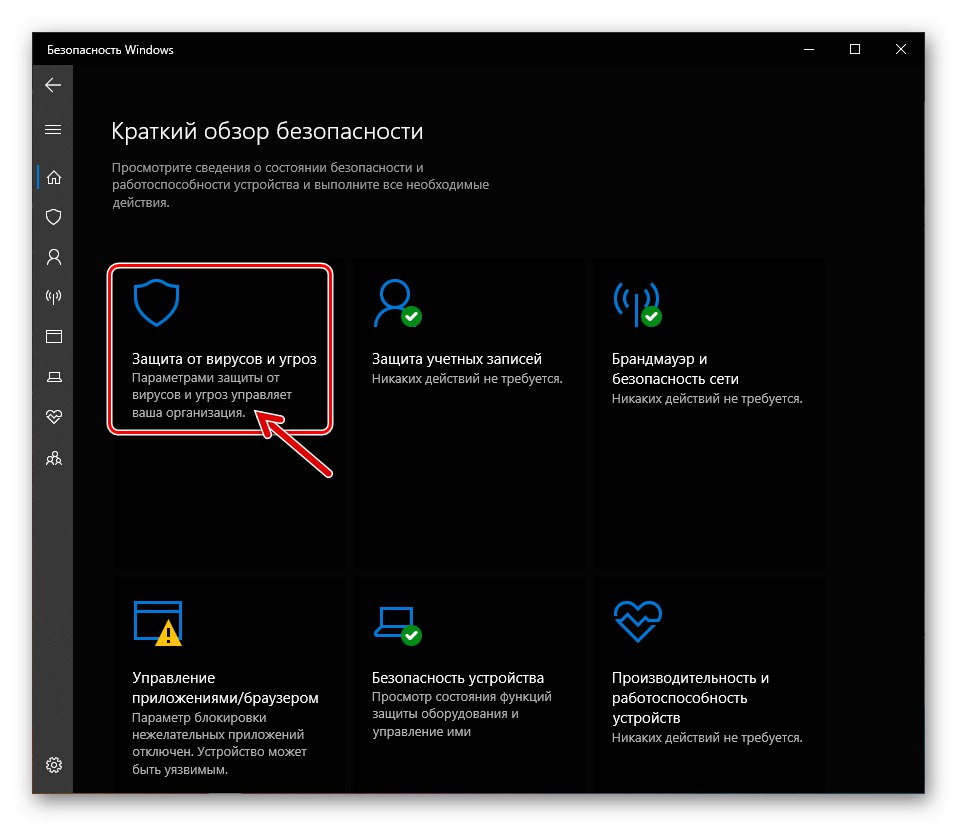Open device health heart icon in sidebar
This screenshot has width=957, height=826.
[54, 416]
